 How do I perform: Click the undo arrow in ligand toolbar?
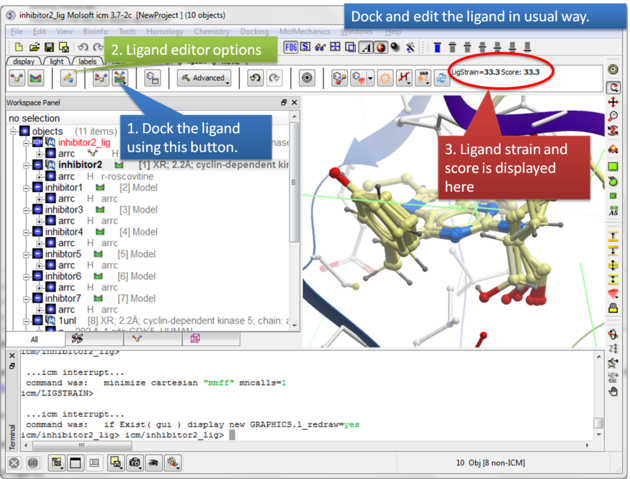pyautogui.click(x=256, y=78)
